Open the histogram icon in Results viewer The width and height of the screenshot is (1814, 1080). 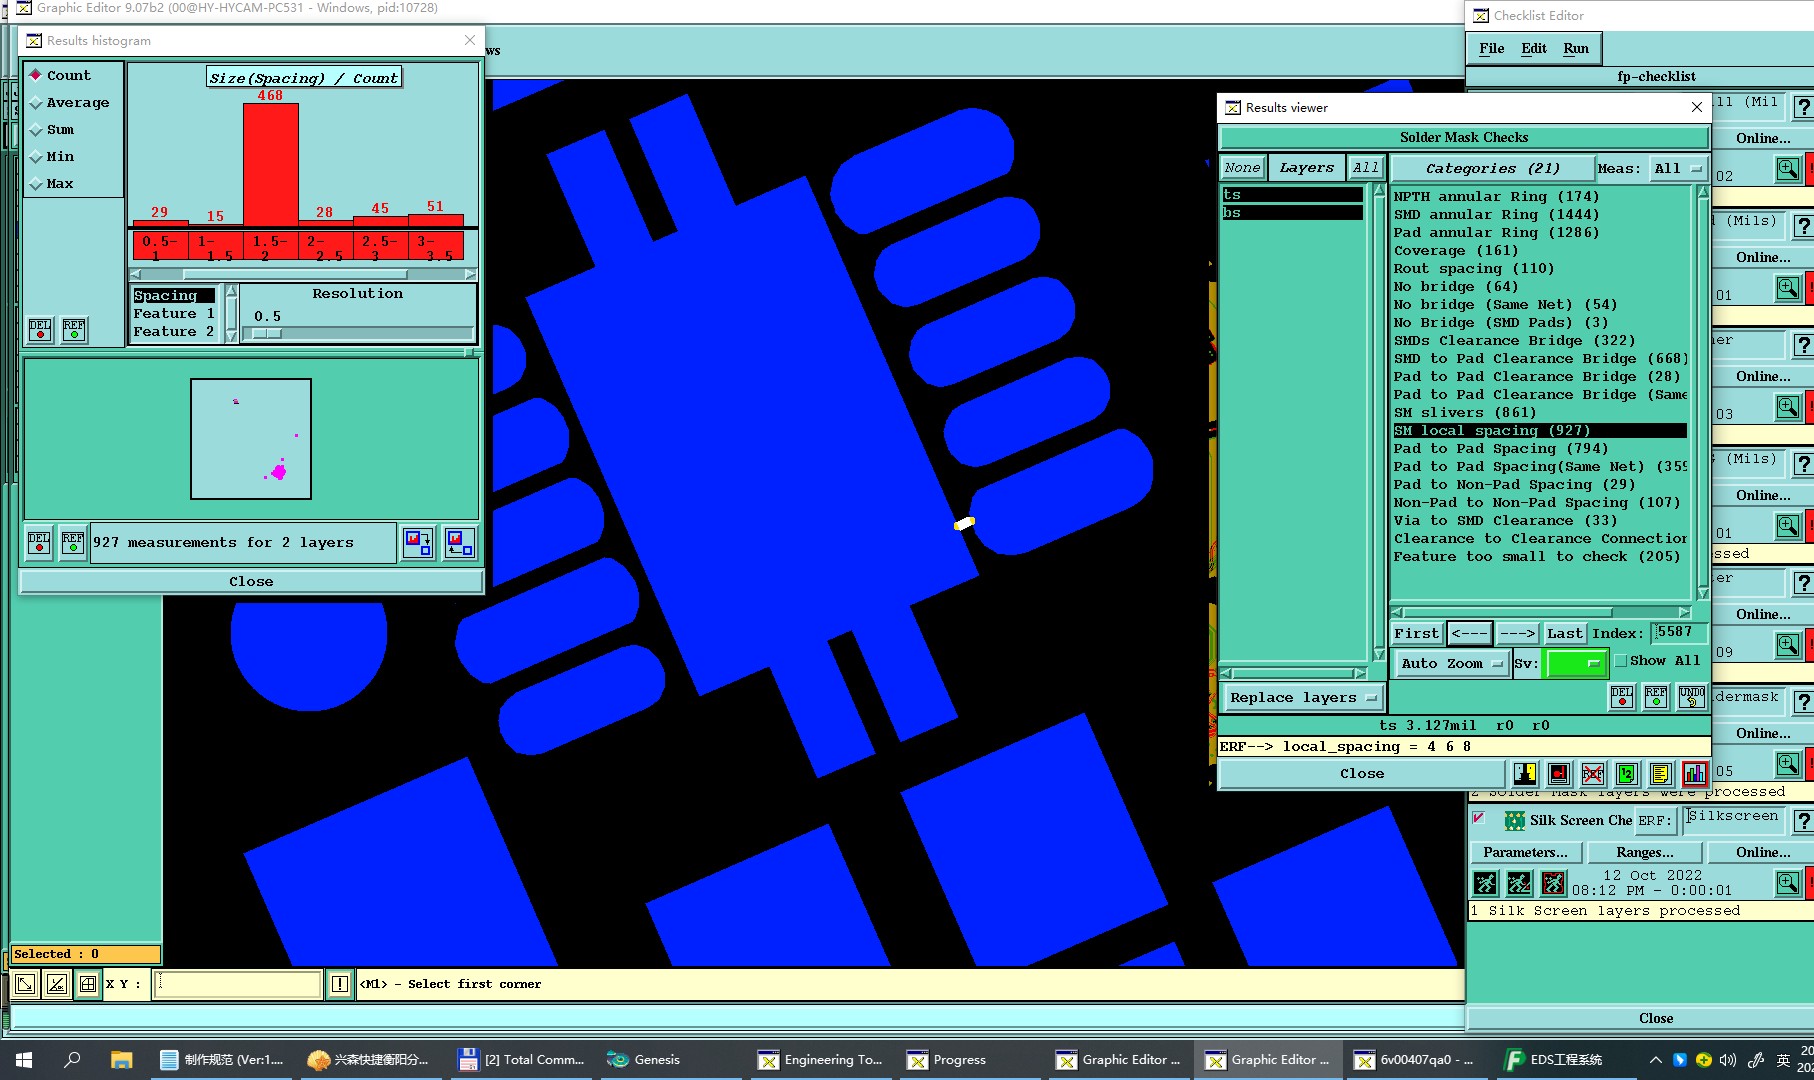(1694, 773)
